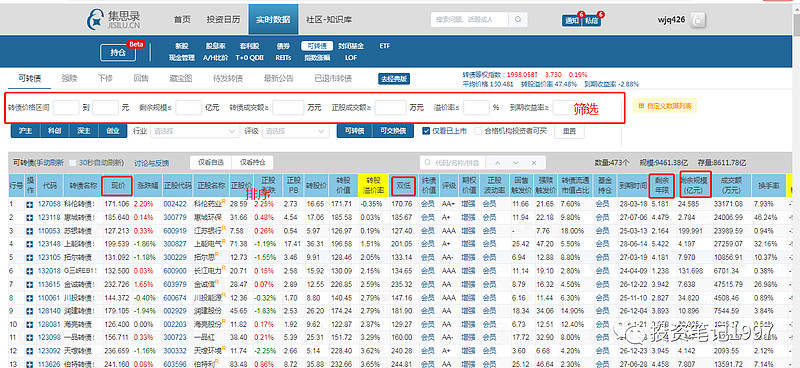Screen dimensions: 800x368
Task: Expand row 123098 一品转债 plus icon
Action: click(x=30, y=337)
